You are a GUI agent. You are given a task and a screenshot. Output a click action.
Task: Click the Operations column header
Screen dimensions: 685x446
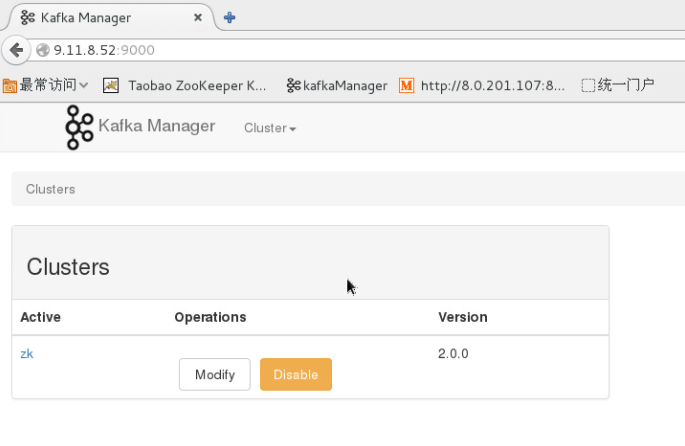tap(210, 317)
